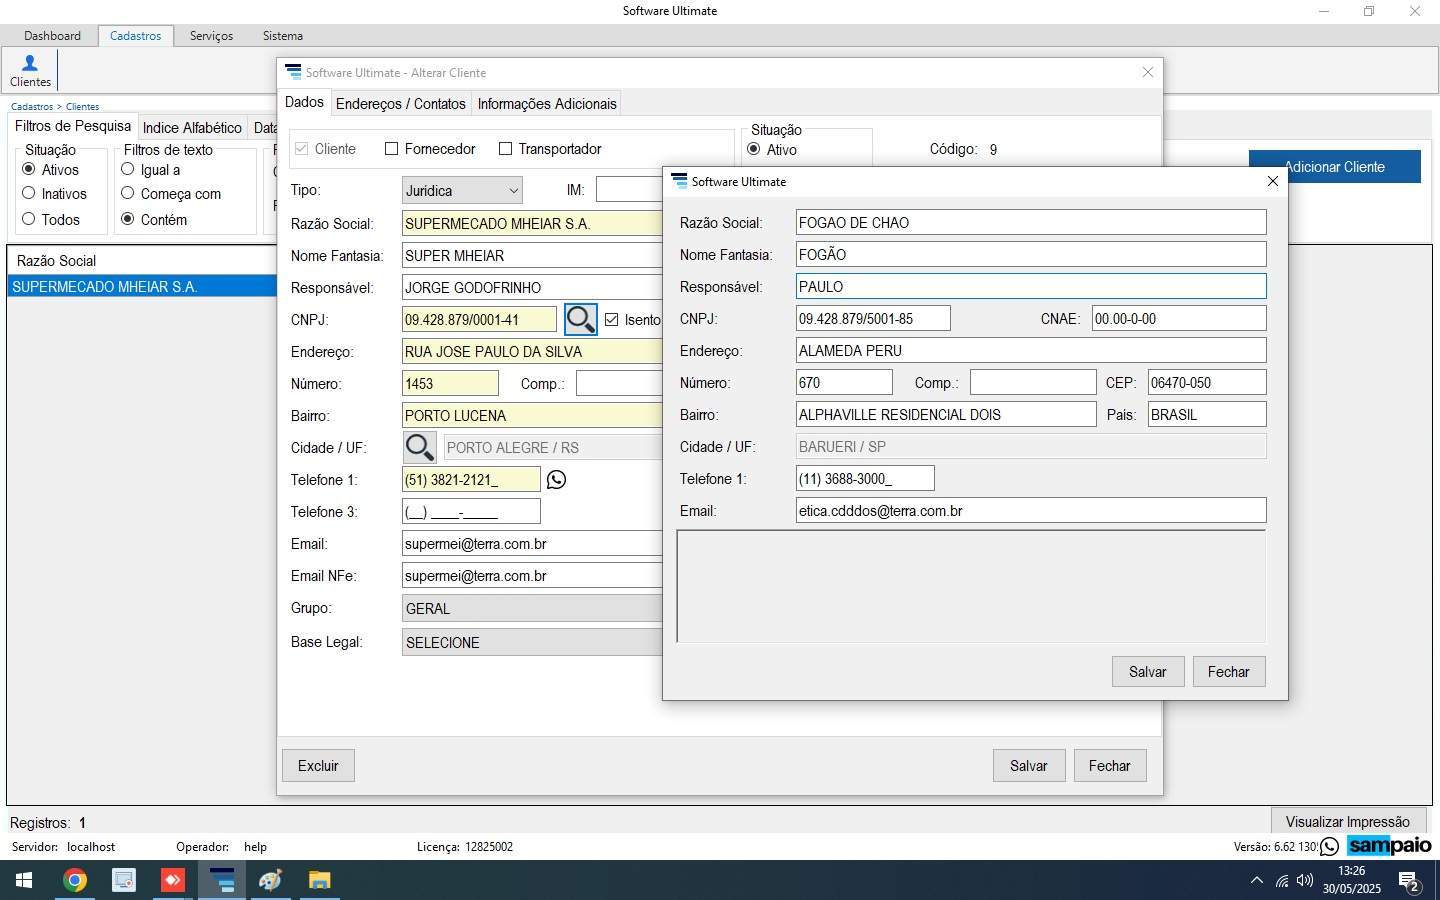This screenshot has width=1440, height=900.
Task: Close the Alterar Cliente dialog
Action: 1148,72
